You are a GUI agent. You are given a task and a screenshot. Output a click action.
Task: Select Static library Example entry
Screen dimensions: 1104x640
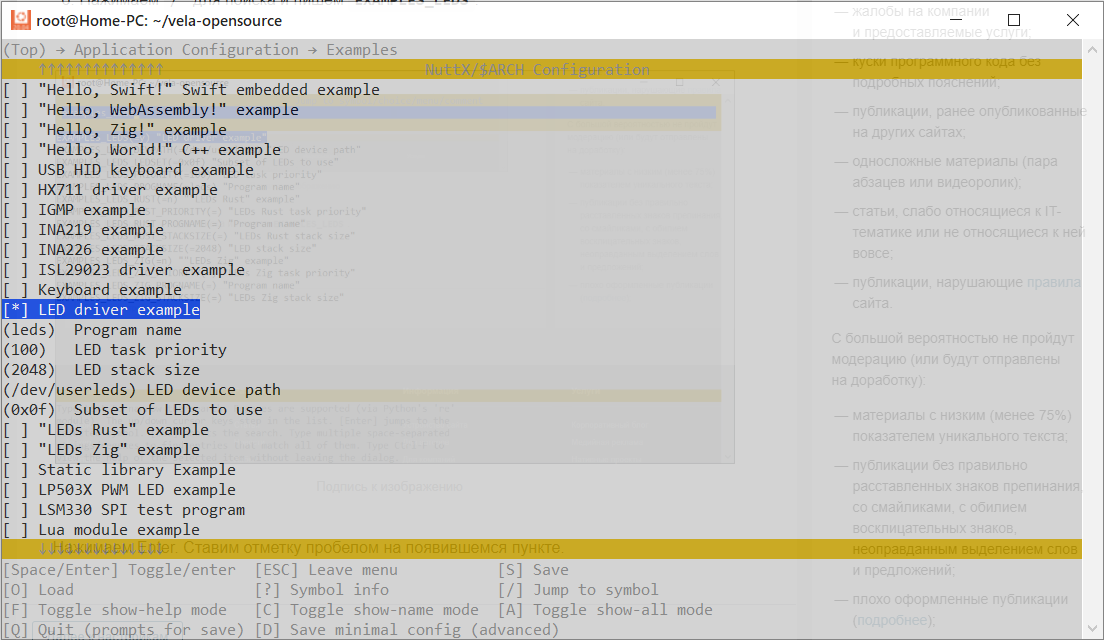pyautogui.click(x=119, y=470)
